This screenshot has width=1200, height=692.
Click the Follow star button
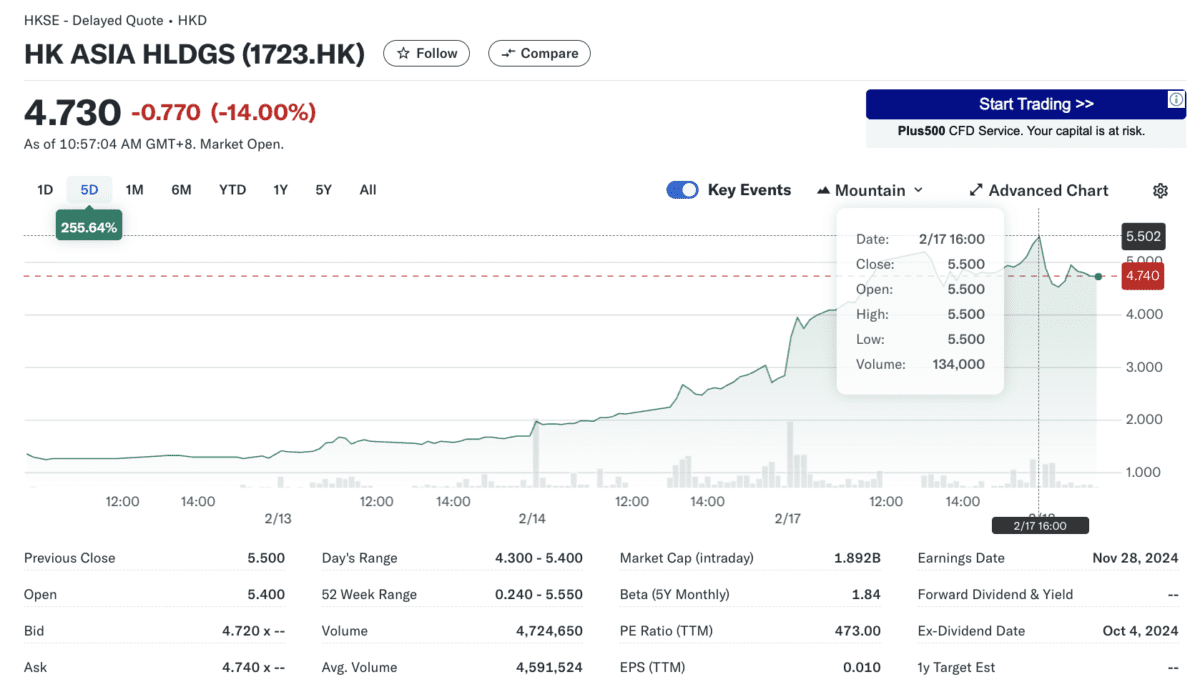coord(426,53)
